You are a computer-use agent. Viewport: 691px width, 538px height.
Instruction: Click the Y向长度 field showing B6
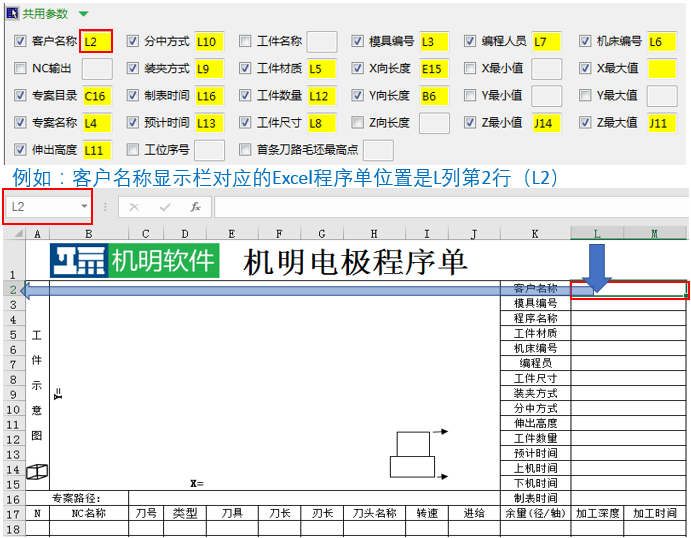[434, 96]
